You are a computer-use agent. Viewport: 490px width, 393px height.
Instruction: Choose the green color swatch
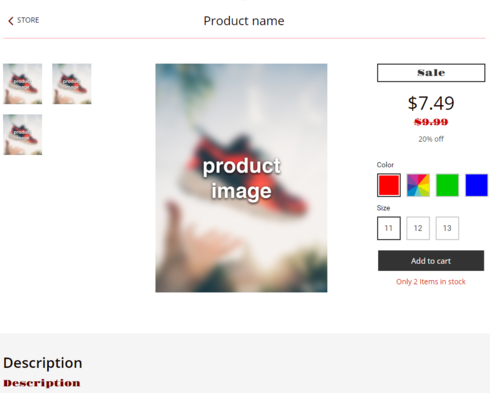[447, 185]
